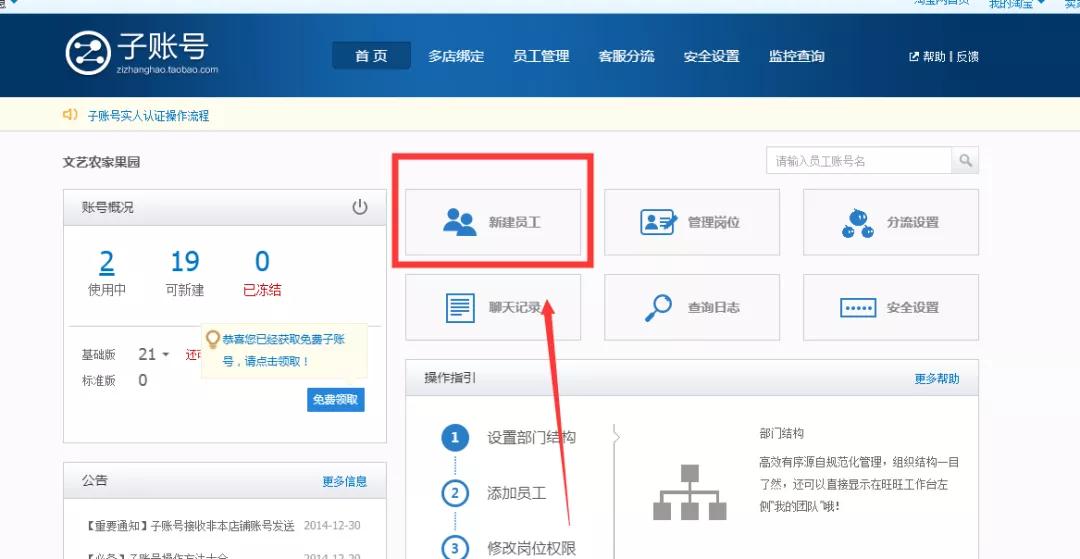Open 管理岗位 ID card icon
The image size is (1080, 559).
(x=658, y=222)
